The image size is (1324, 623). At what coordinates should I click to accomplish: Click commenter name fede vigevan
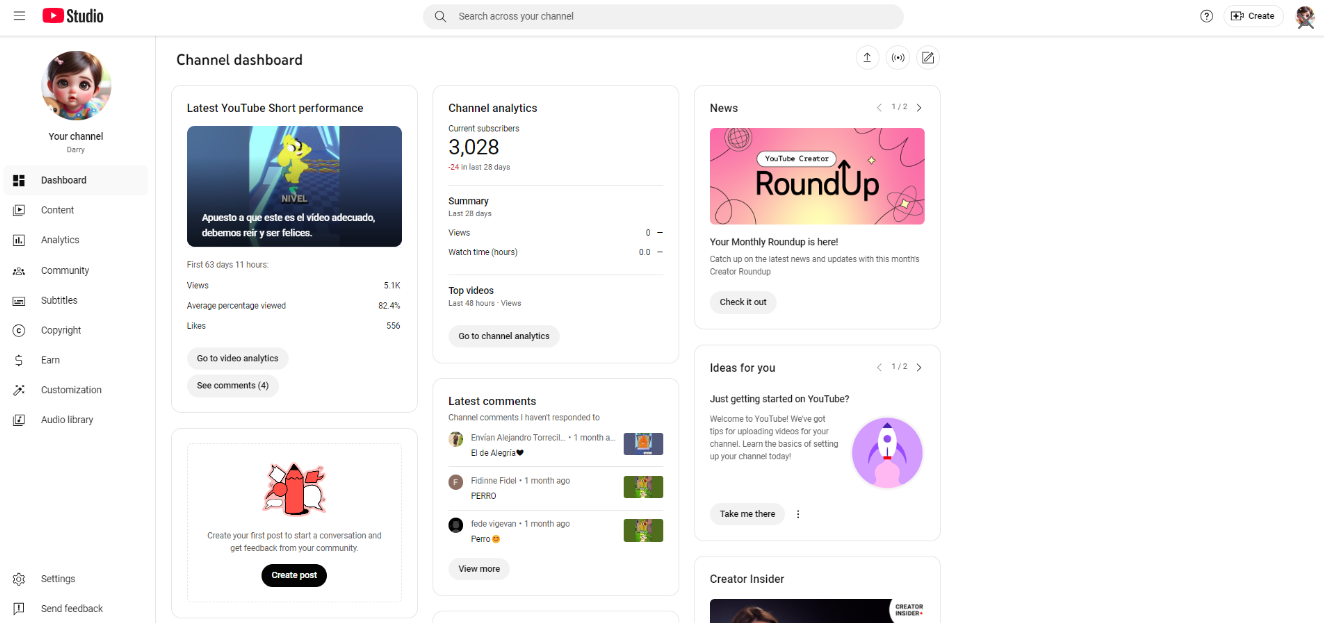494,524
